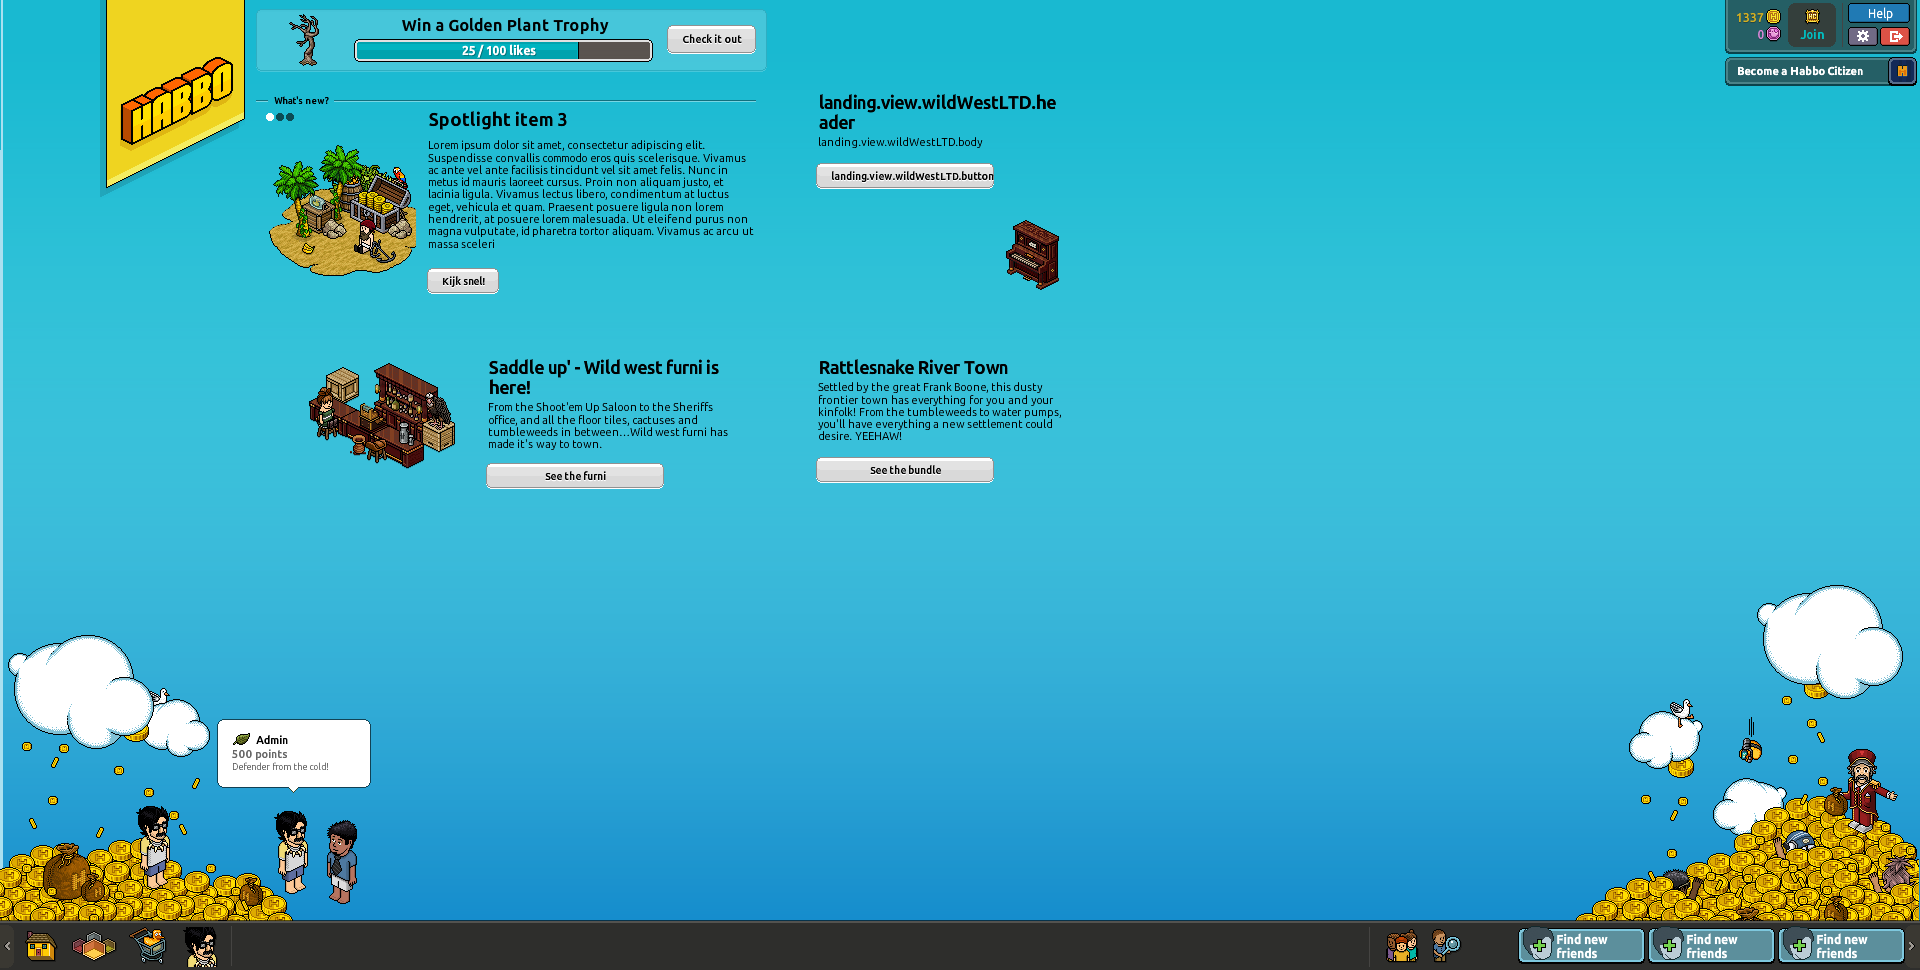Screen dimensions: 1920x970
Task: Click the leftmost Find new friends button
Action: (x=1581, y=946)
